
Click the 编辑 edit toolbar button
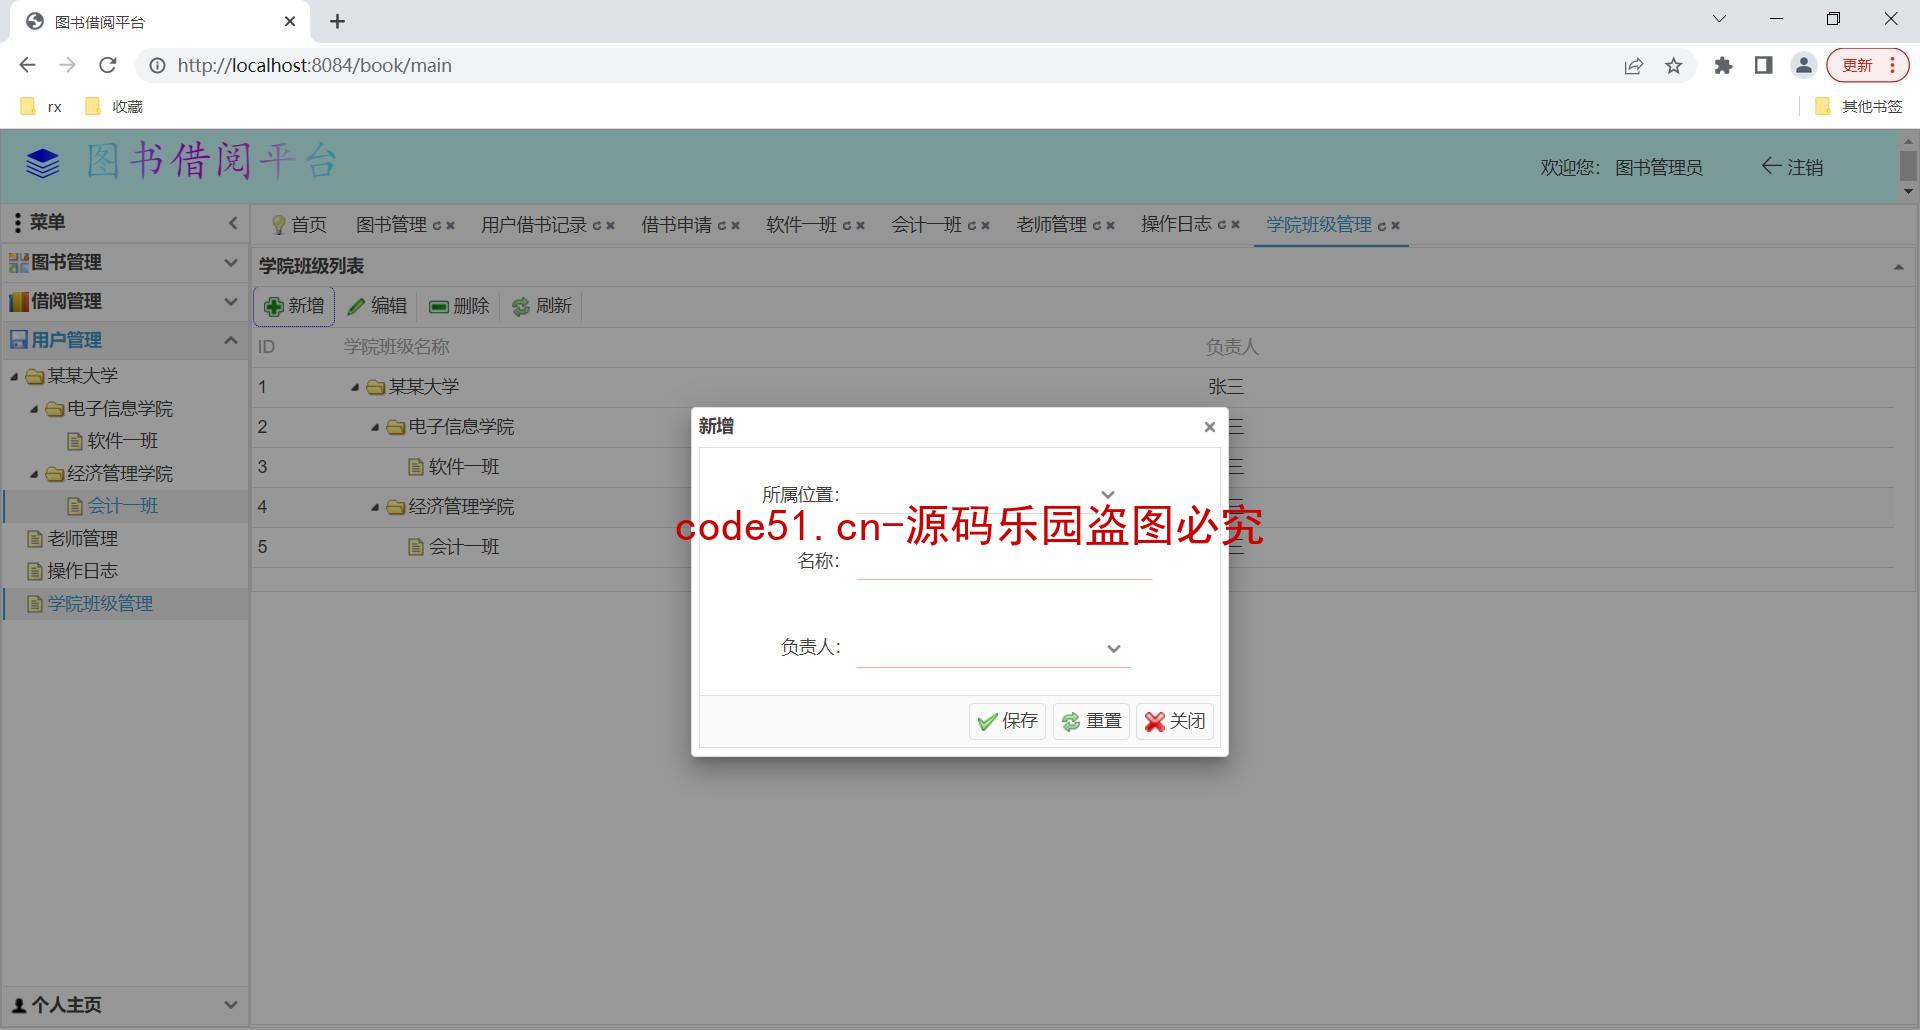click(377, 306)
